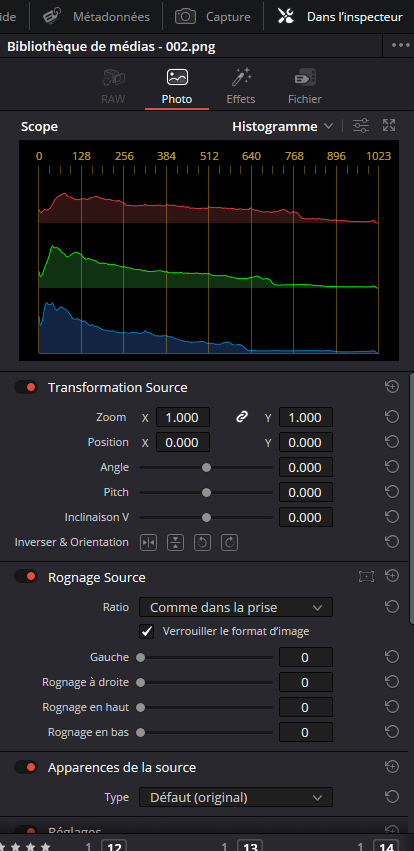Click the Position Y value field
The image size is (414, 851).
(305, 442)
